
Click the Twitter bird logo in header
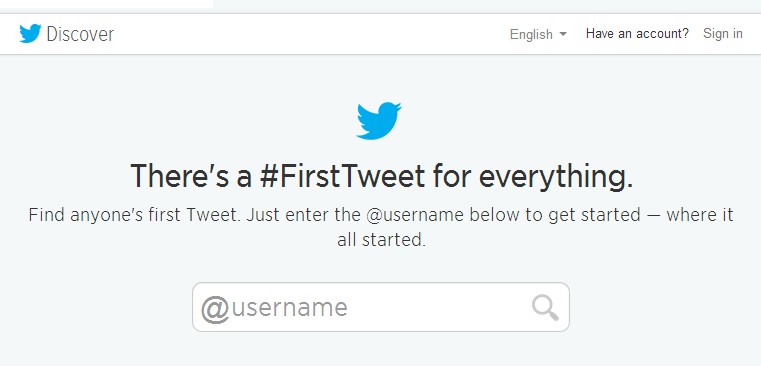pyautogui.click(x=30, y=34)
